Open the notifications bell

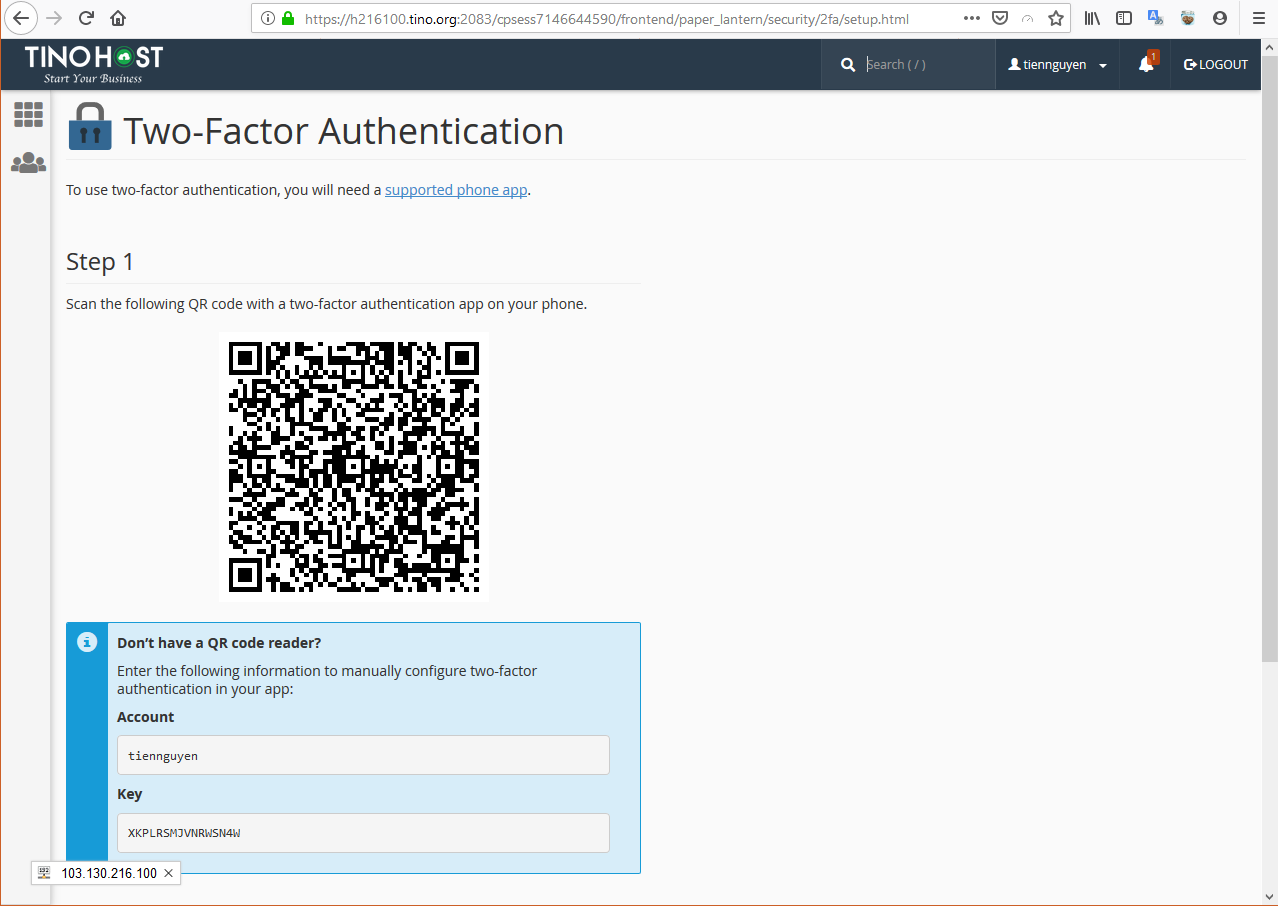click(1146, 64)
